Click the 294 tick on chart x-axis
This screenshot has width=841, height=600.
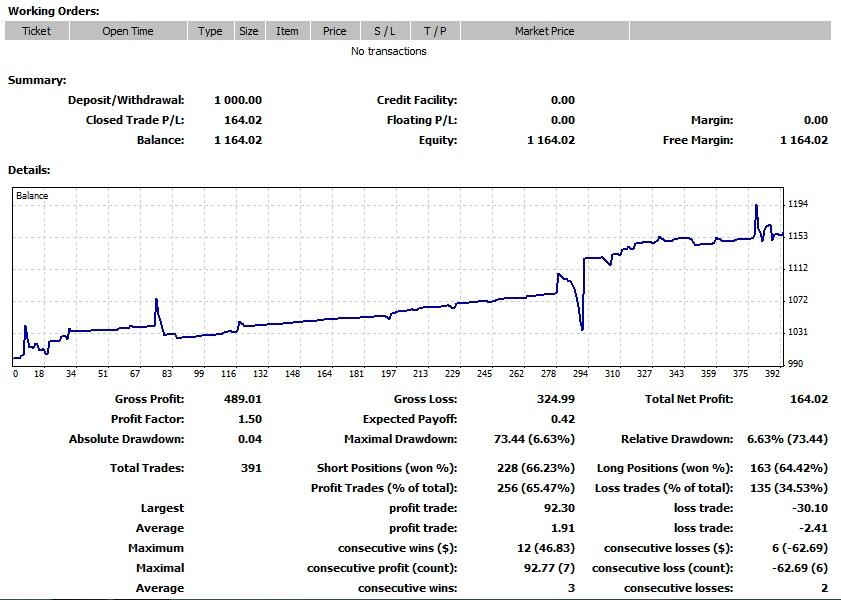(580, 374)
